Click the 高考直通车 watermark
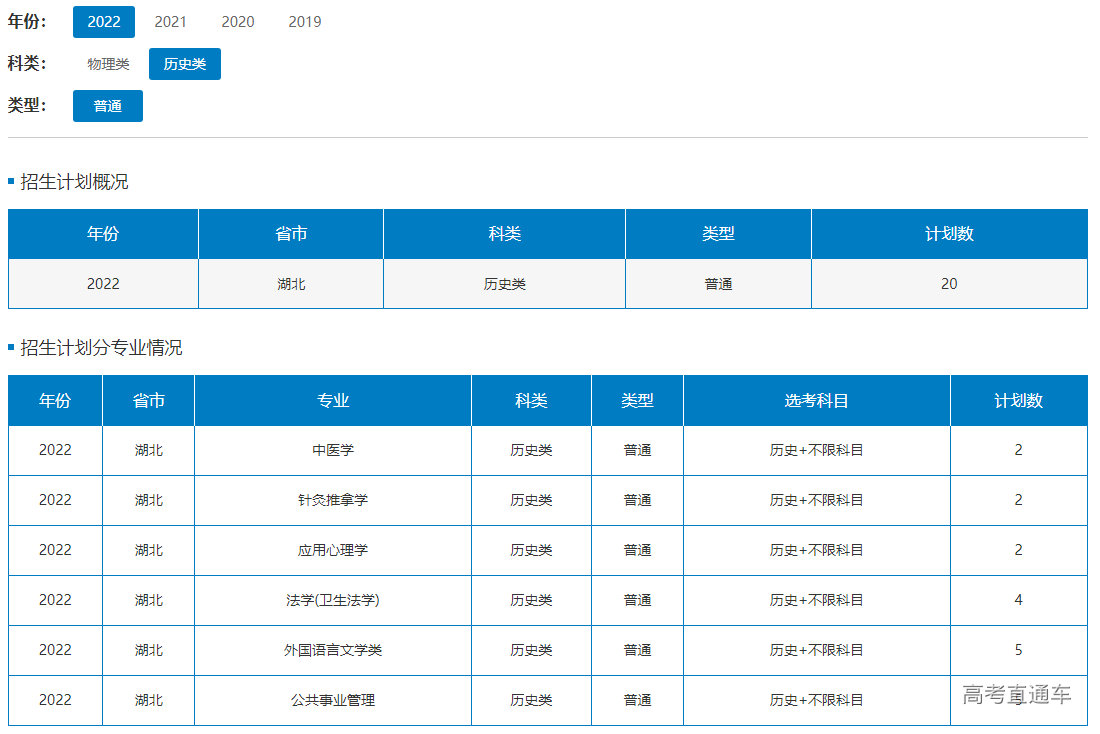Screen dimensions: 1100x734 tap(1016, 695)
